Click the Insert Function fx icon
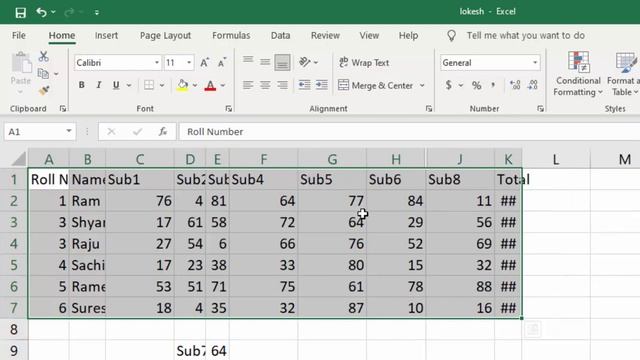The image size is (640, 360). click(163, 131)
